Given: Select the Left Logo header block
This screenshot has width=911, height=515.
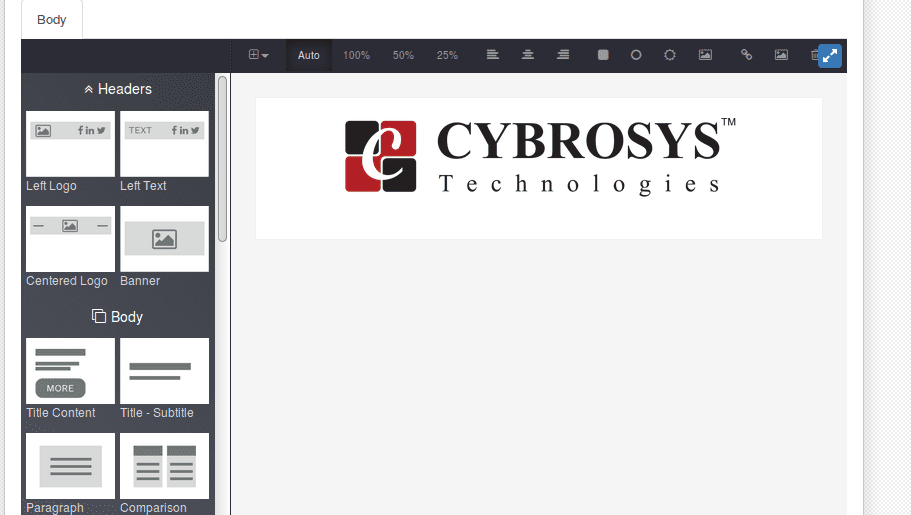Looking at the screenshot, I should 70,144.
